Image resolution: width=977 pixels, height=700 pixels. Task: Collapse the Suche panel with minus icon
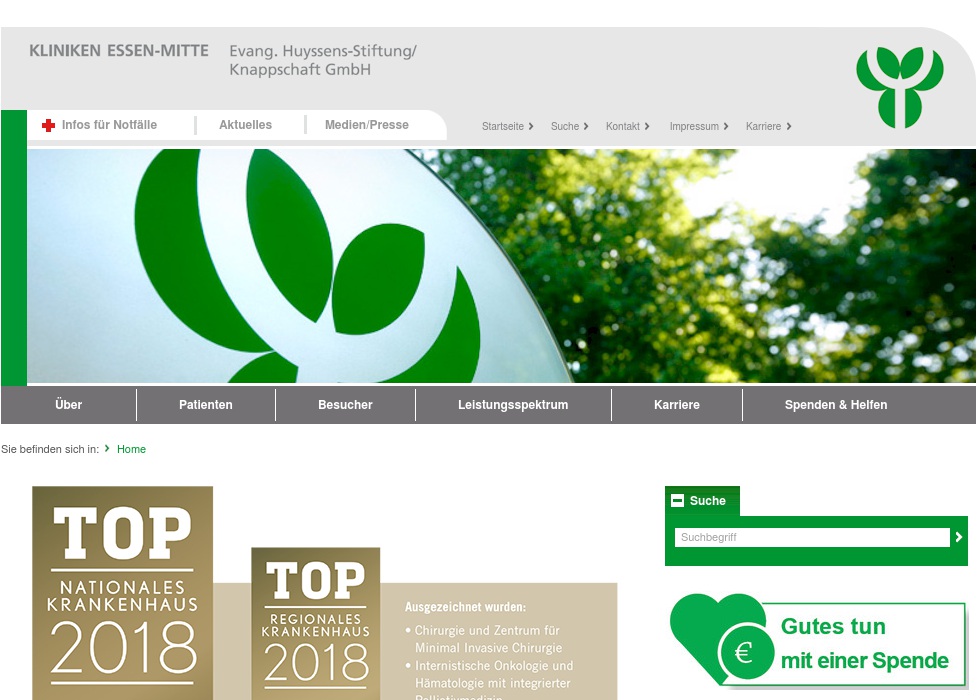point(678,500)
